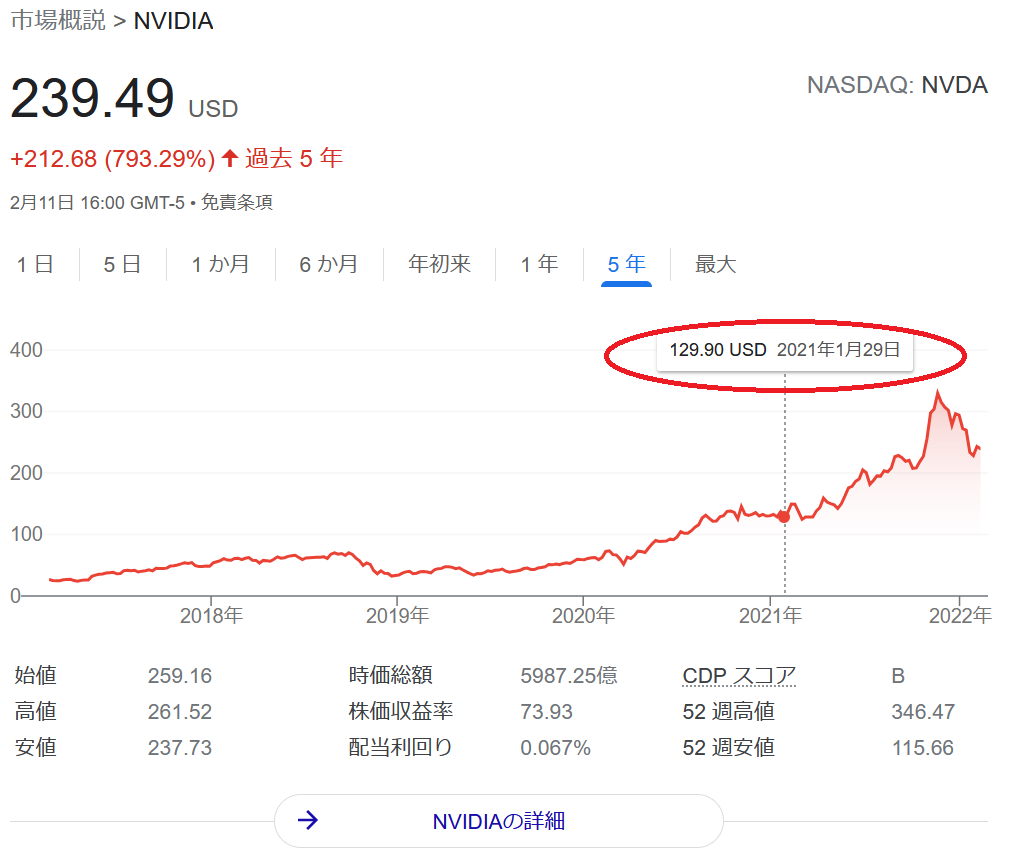Choose the 1か月 chart range

pos(220,265)
